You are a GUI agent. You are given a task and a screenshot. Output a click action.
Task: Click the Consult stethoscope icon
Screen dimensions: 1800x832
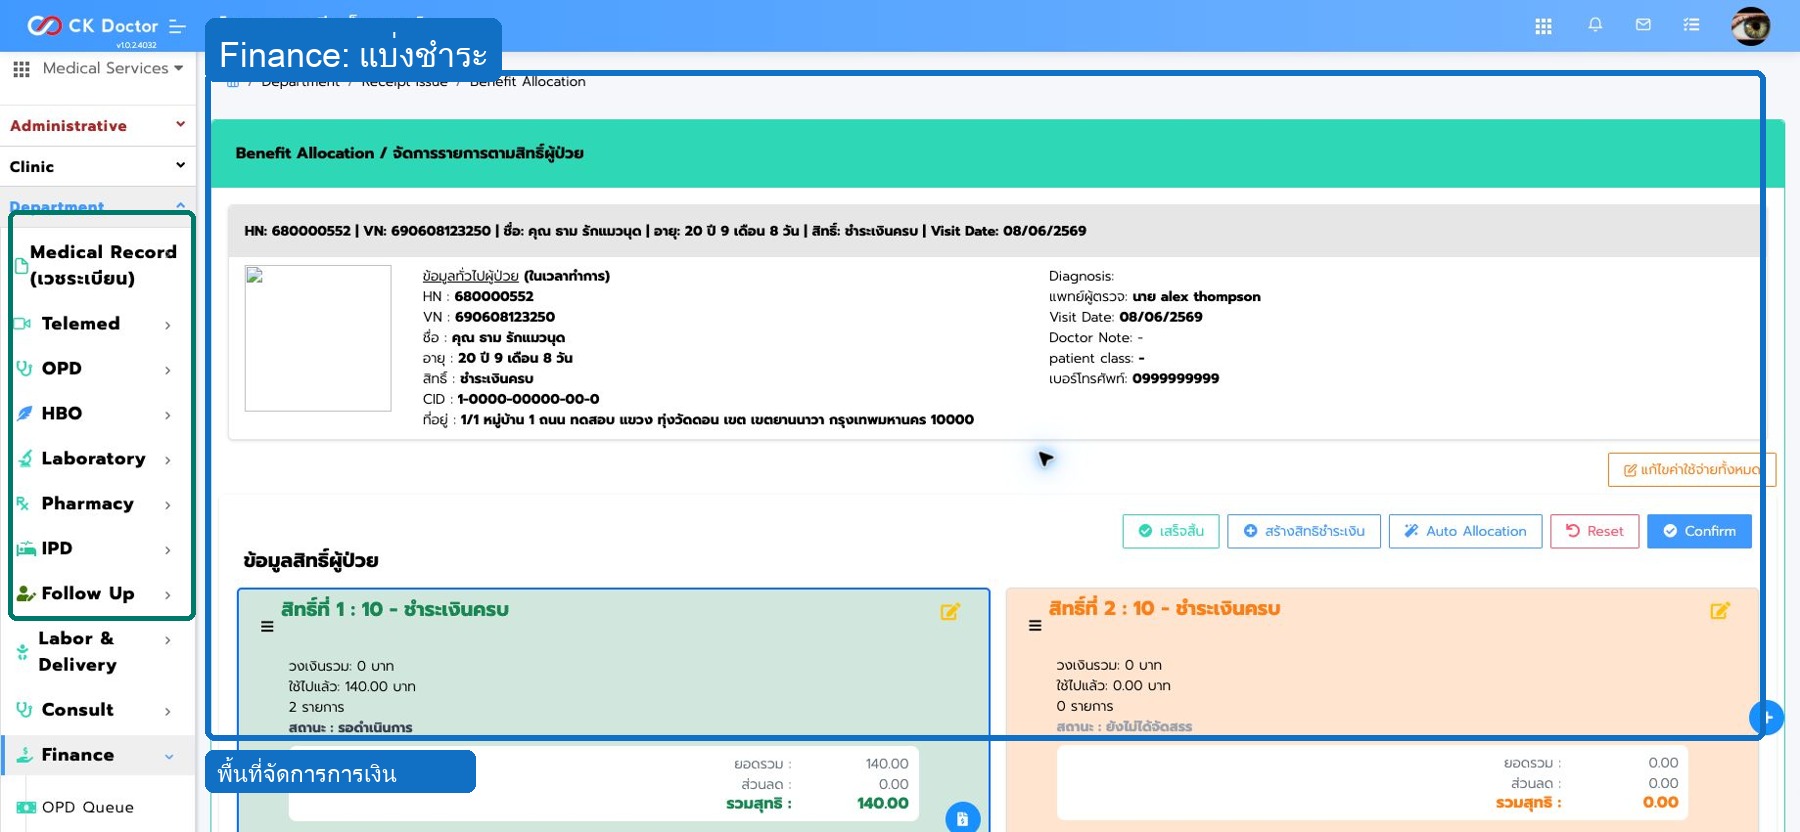[24, 709]
